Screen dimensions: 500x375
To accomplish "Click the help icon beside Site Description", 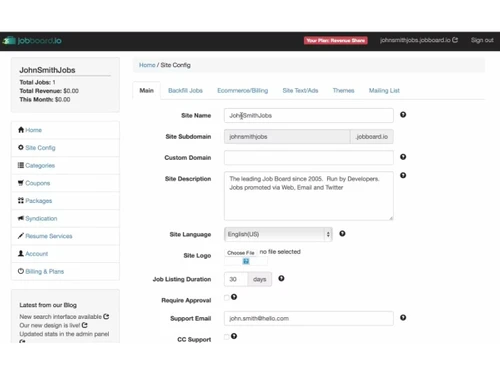I will (403, 175).
